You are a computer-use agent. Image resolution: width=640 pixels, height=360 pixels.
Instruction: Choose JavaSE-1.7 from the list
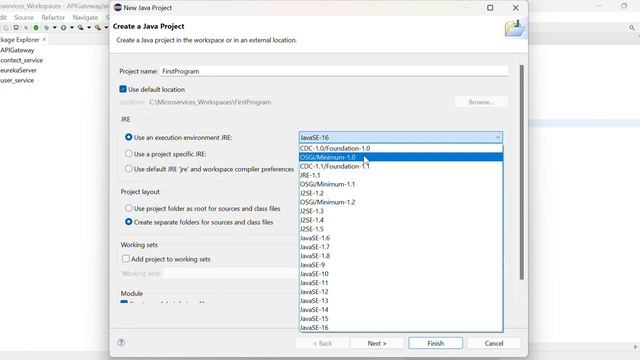click(x=401, y=247)
